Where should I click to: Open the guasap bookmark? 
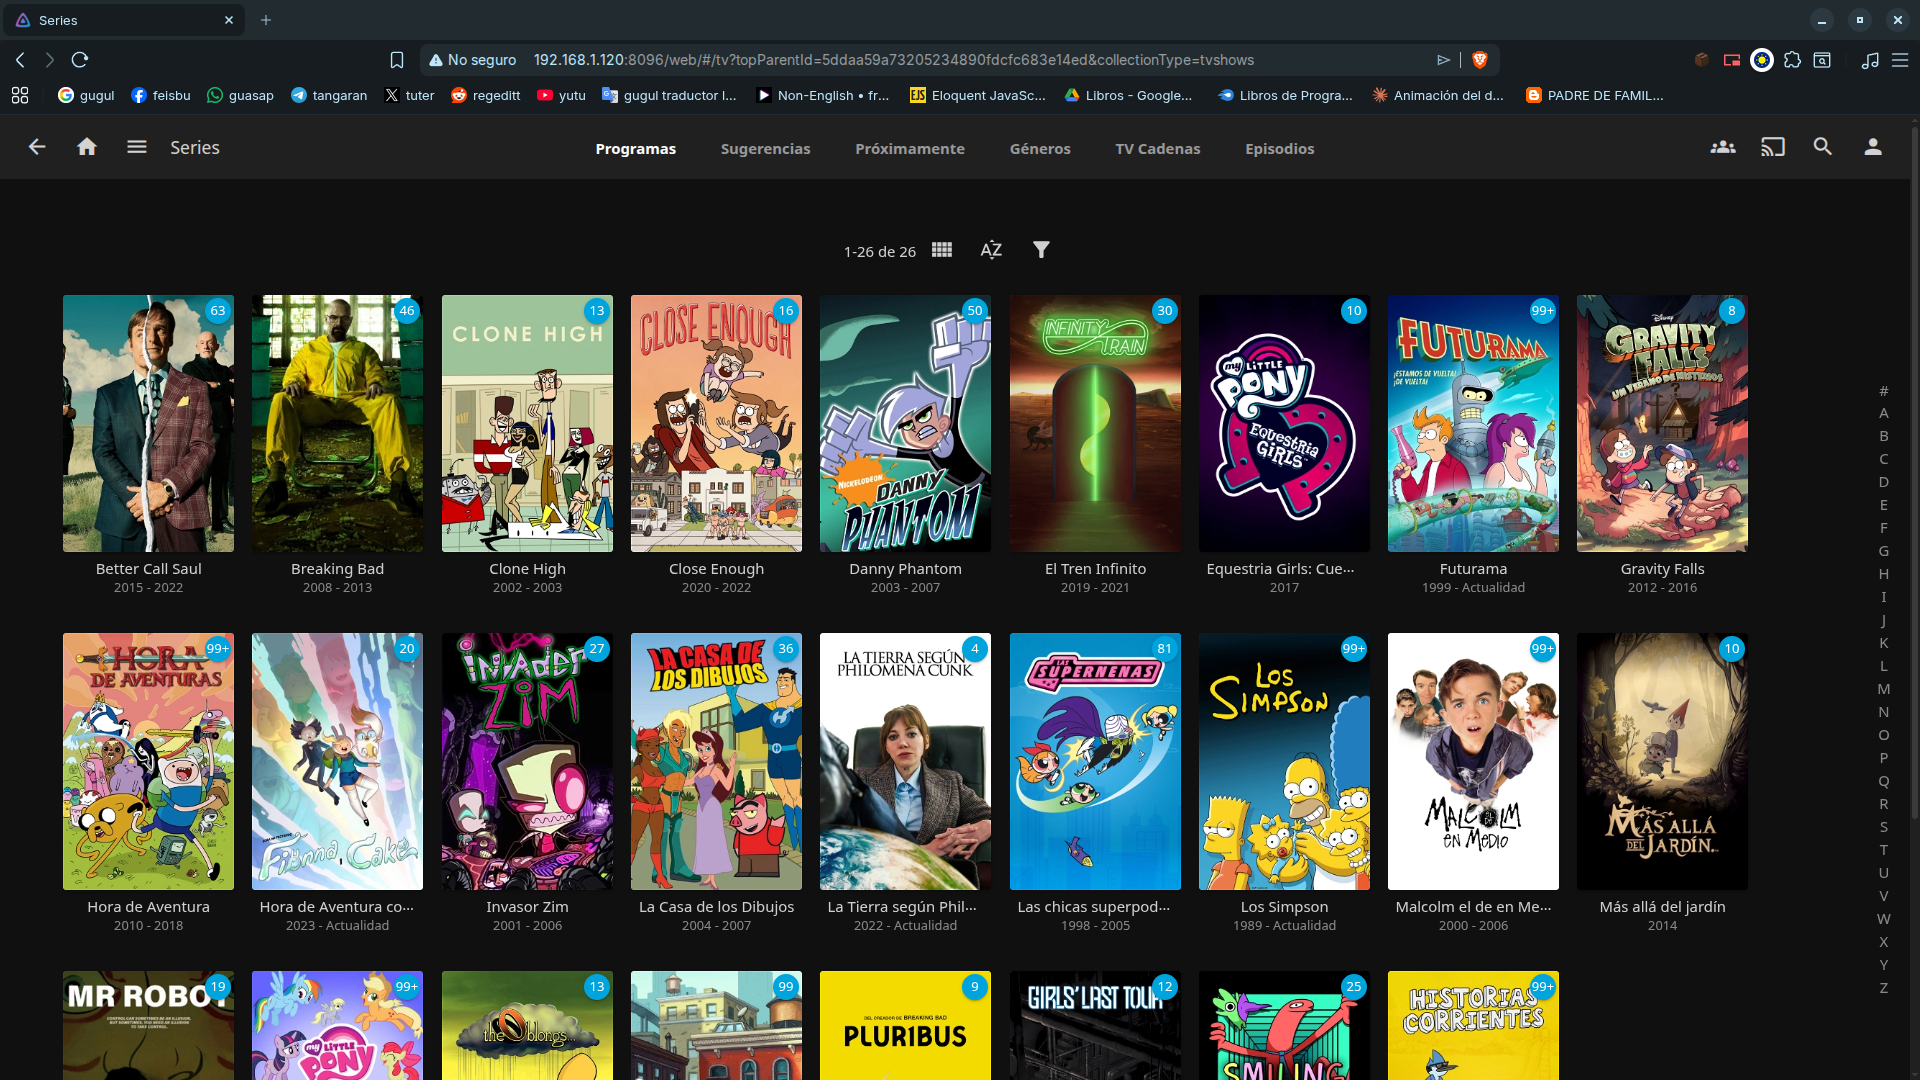[x=240, y=95]
